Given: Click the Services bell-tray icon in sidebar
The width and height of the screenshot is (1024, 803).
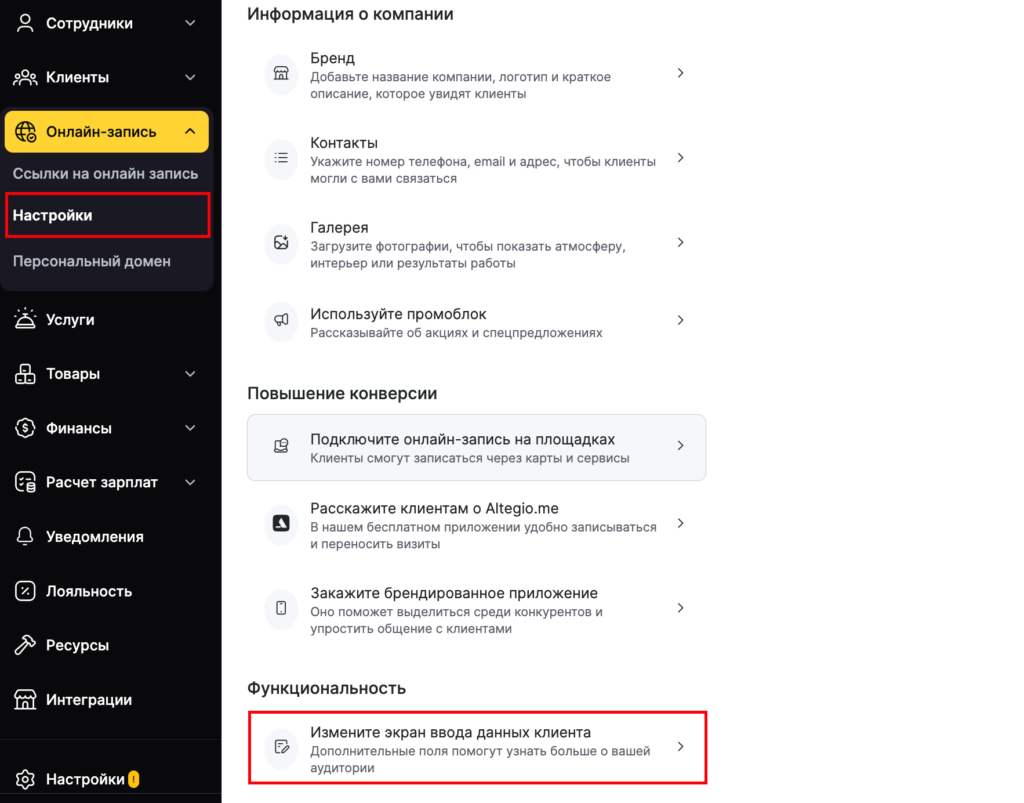Looking at the screenshot, I should point(26,320).
